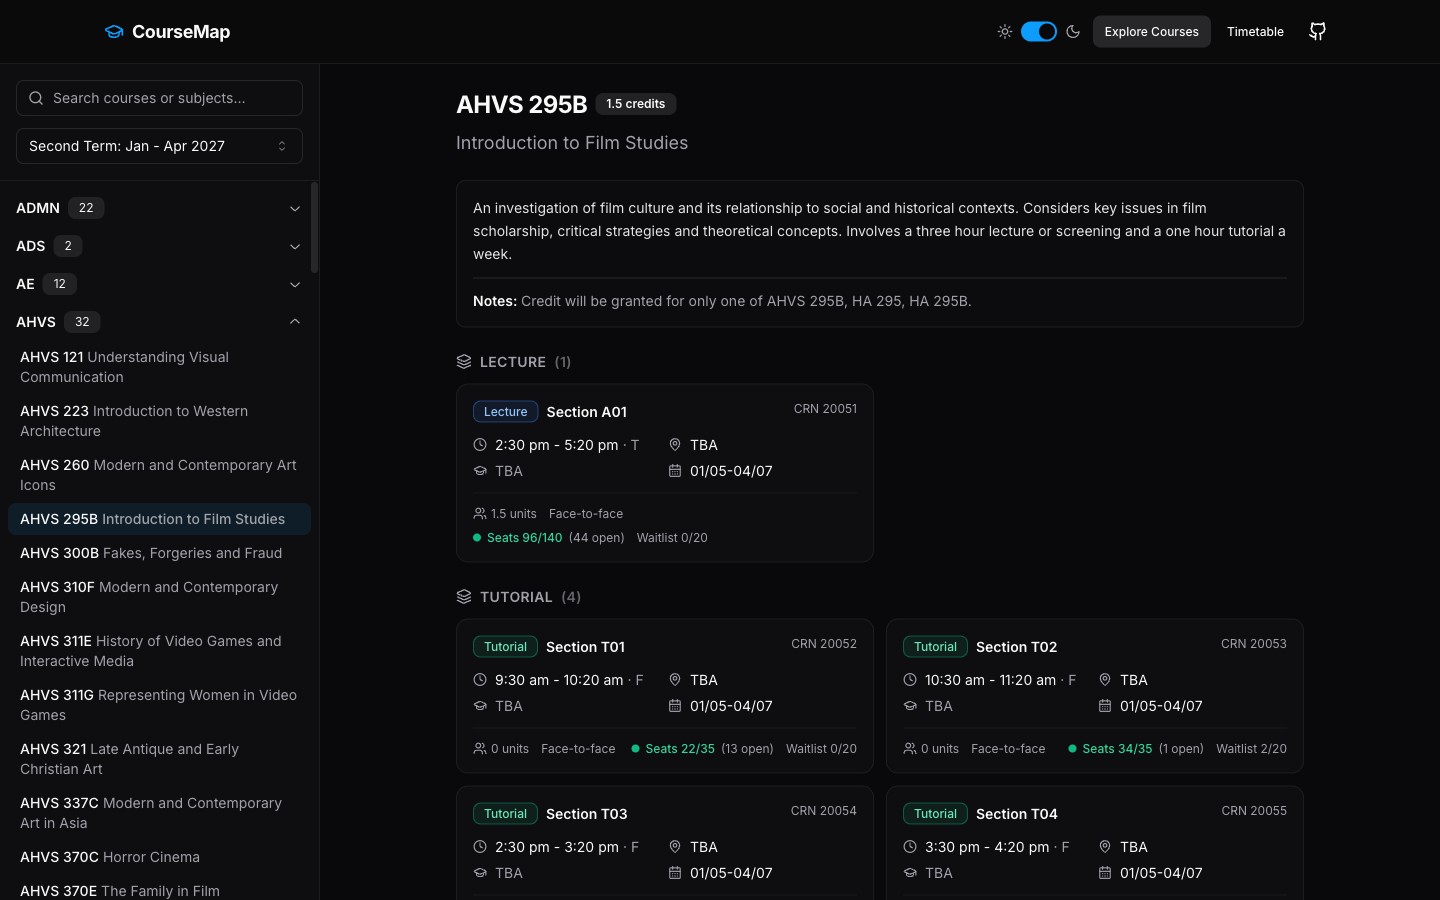This screenshot has width=1440, height=900.
Task: Open AHVS 321 Late Antique and Early Christian Art
Action: [159, 759]
